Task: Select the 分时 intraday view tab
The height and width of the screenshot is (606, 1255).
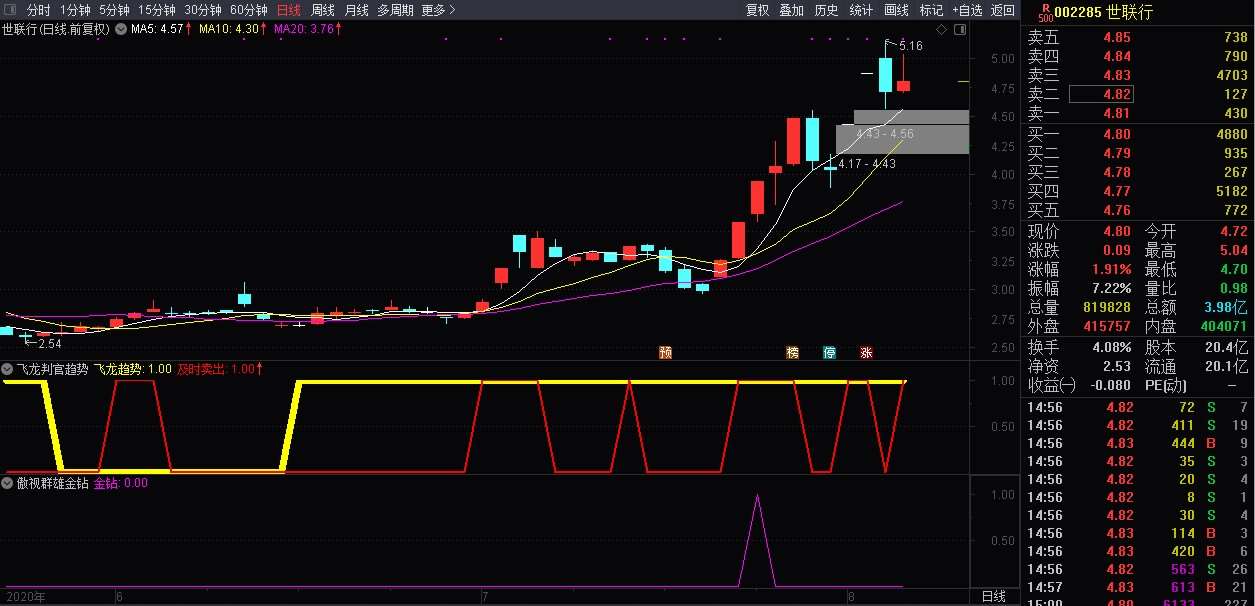Action: 39,10
